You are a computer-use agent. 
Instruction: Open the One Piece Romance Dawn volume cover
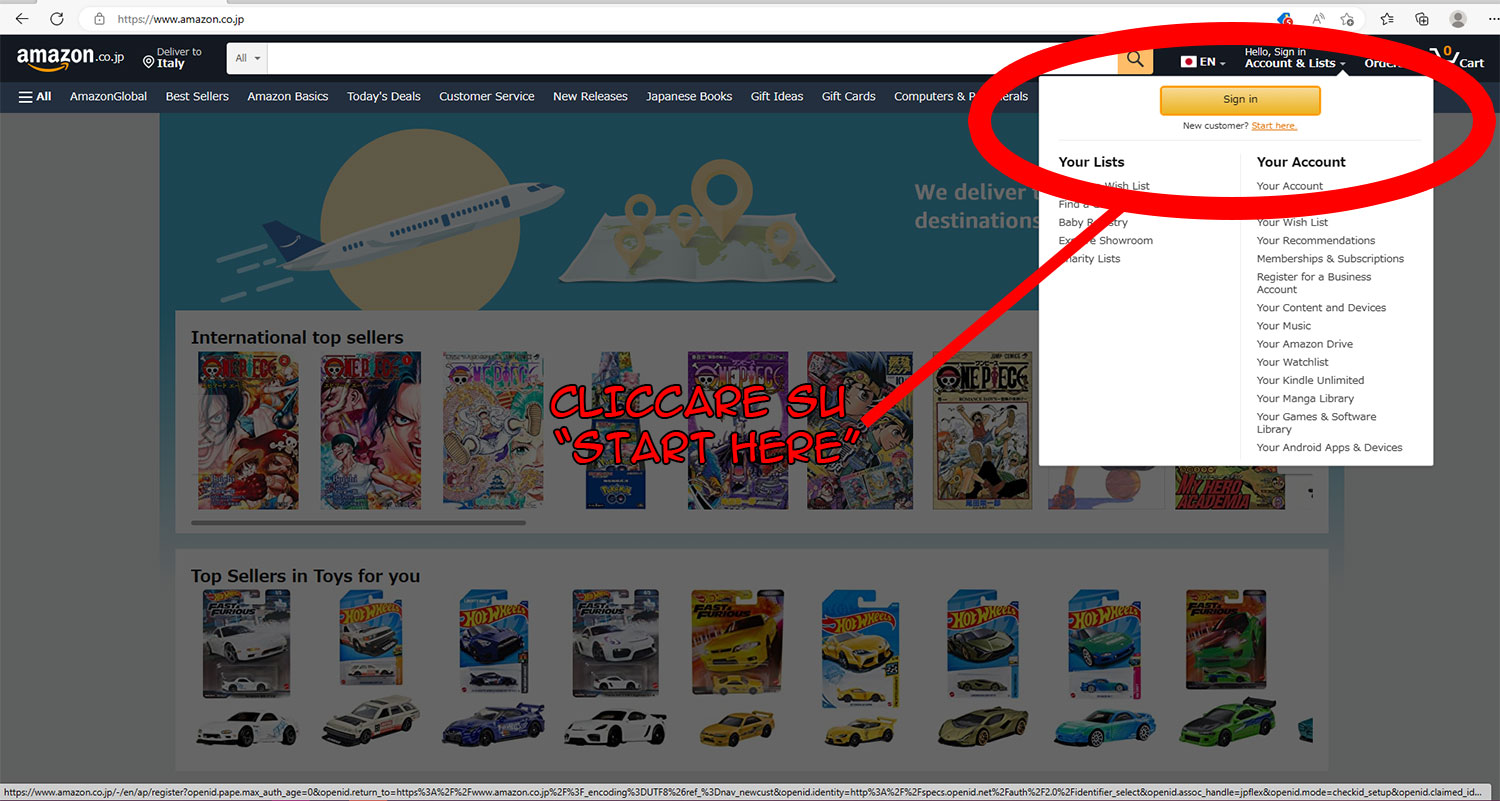(x=981, y=431)
